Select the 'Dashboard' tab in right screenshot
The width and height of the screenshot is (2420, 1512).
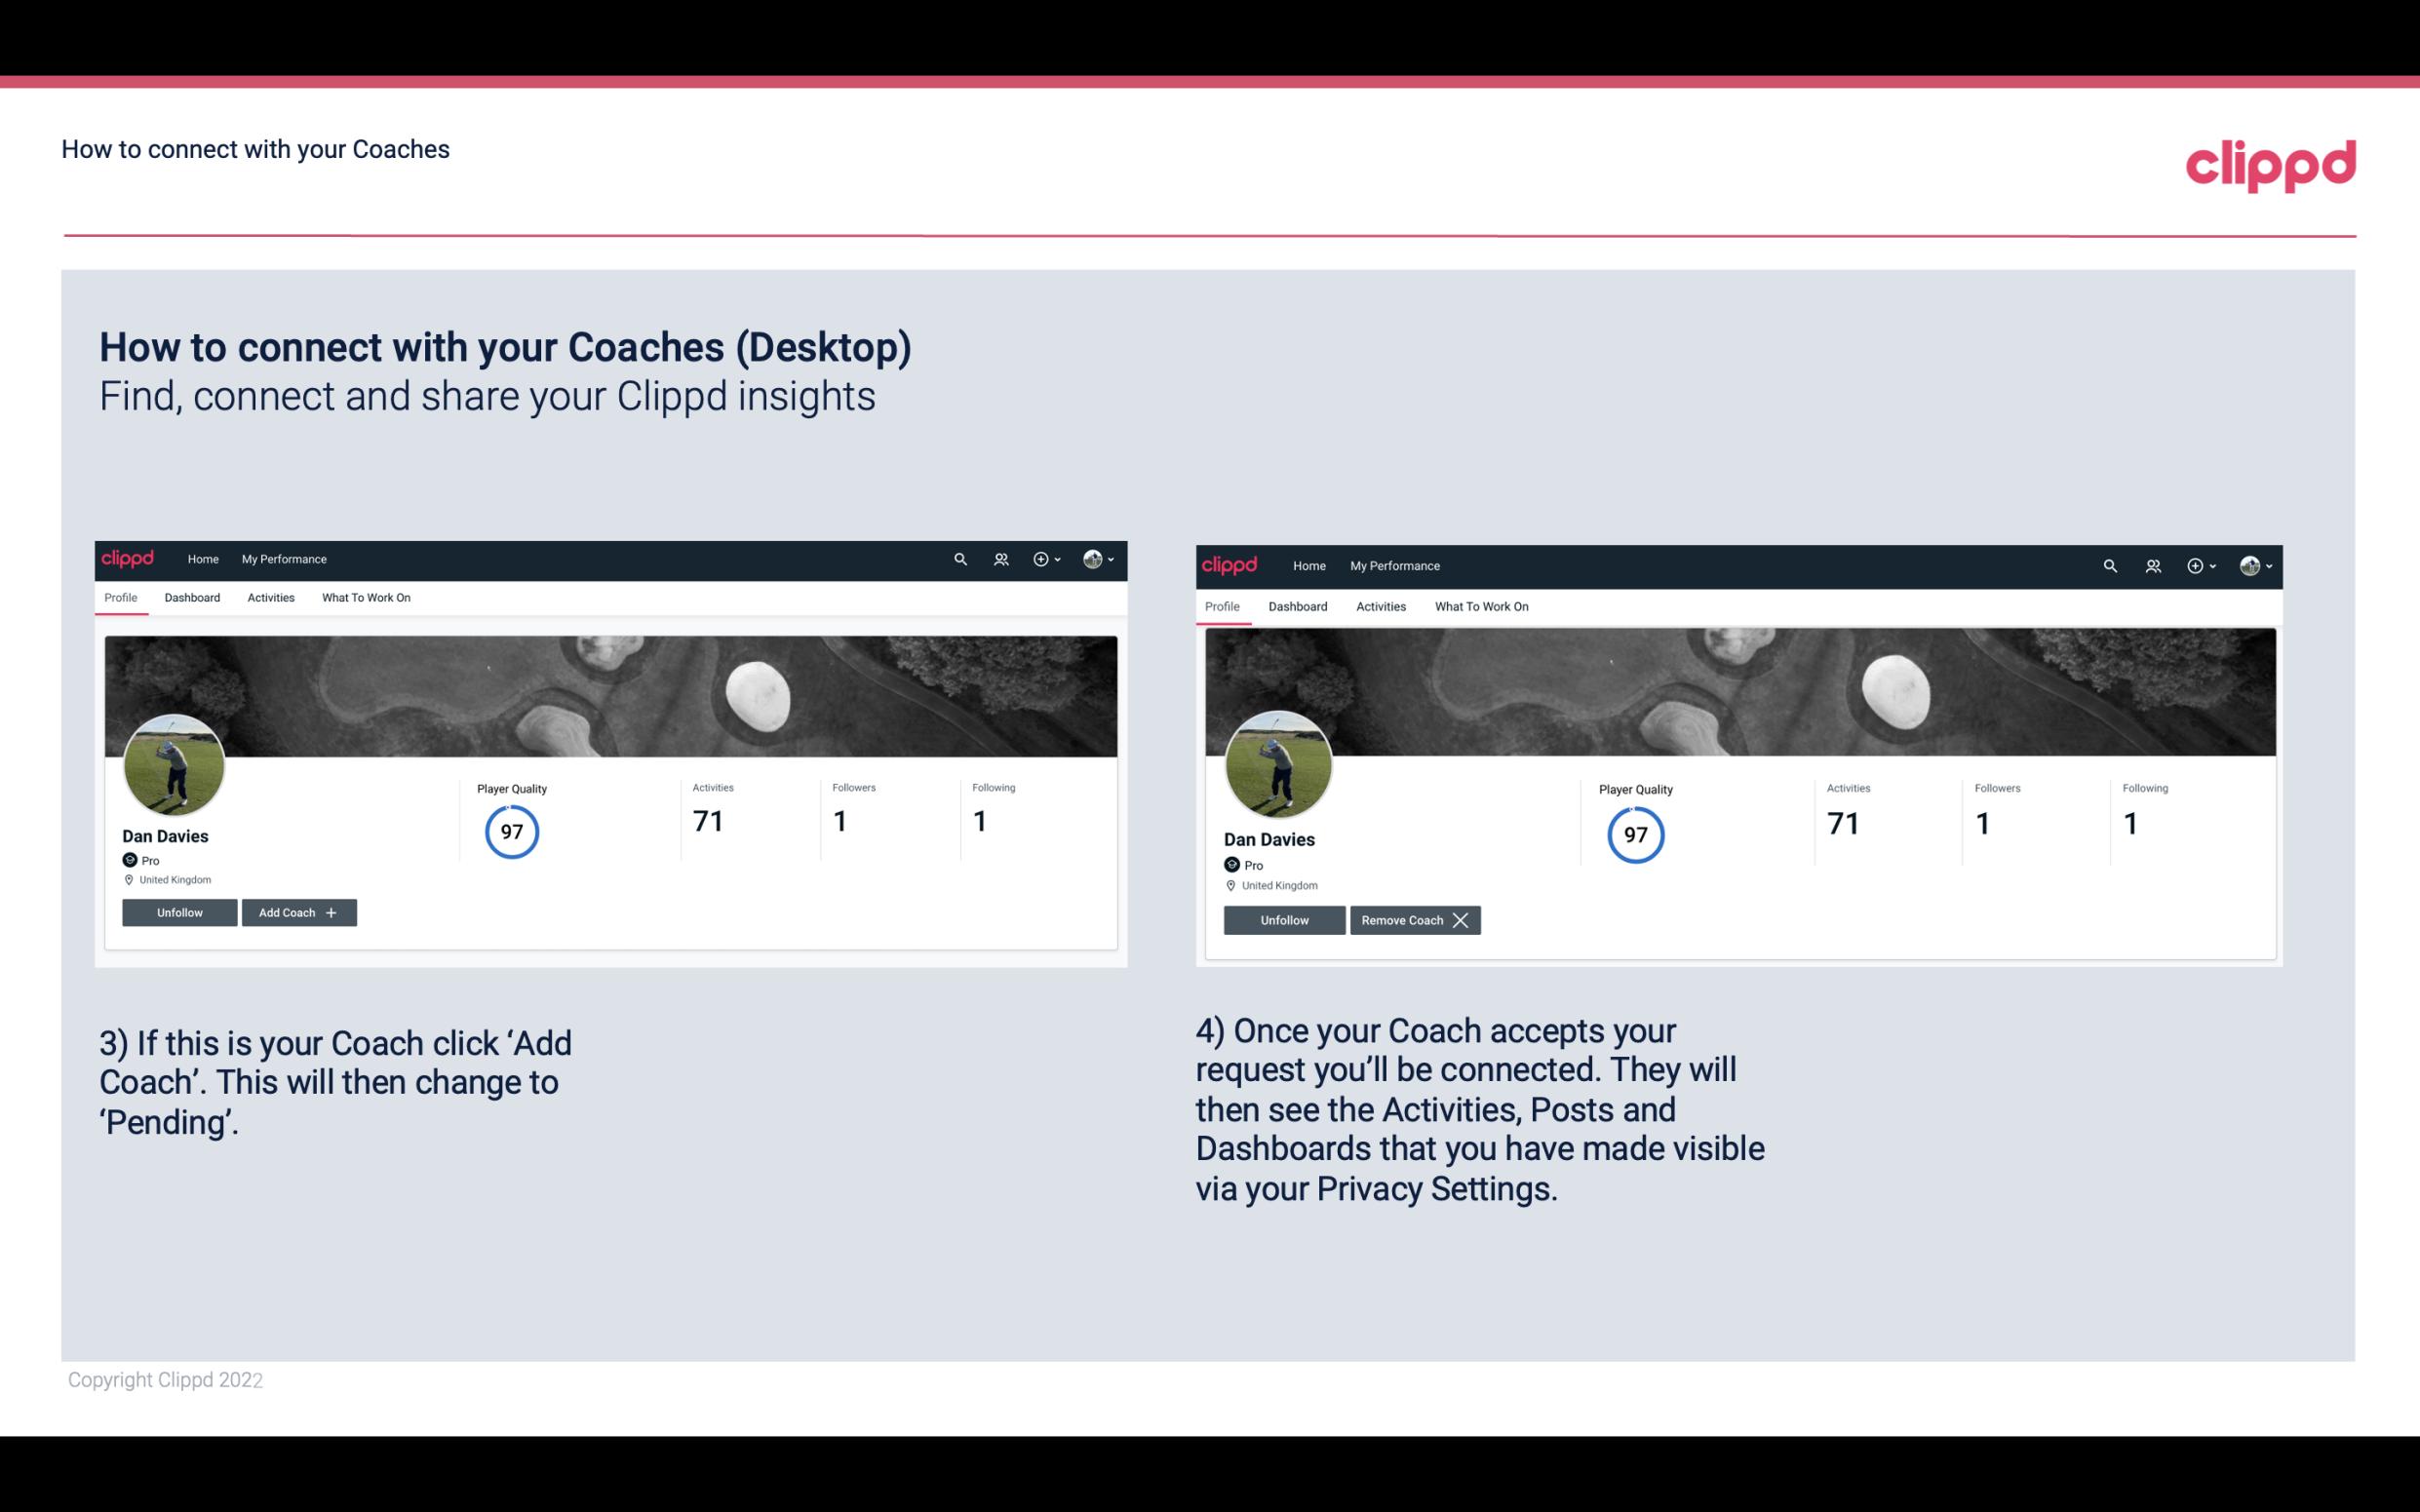point(1298,606)
